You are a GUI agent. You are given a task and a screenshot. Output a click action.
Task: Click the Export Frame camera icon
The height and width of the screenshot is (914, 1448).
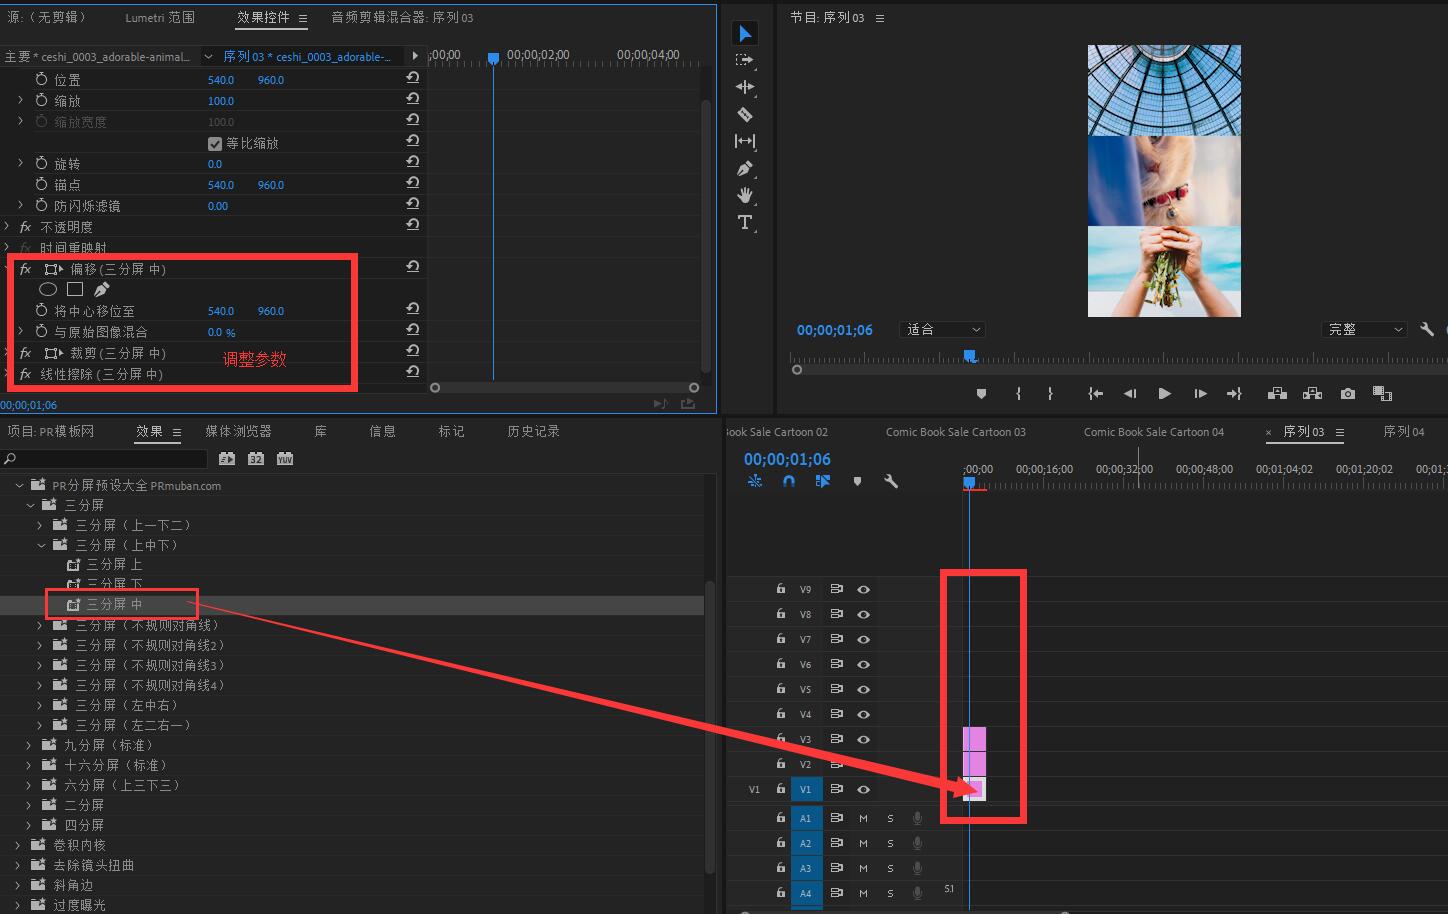(x=1348, y=394)
